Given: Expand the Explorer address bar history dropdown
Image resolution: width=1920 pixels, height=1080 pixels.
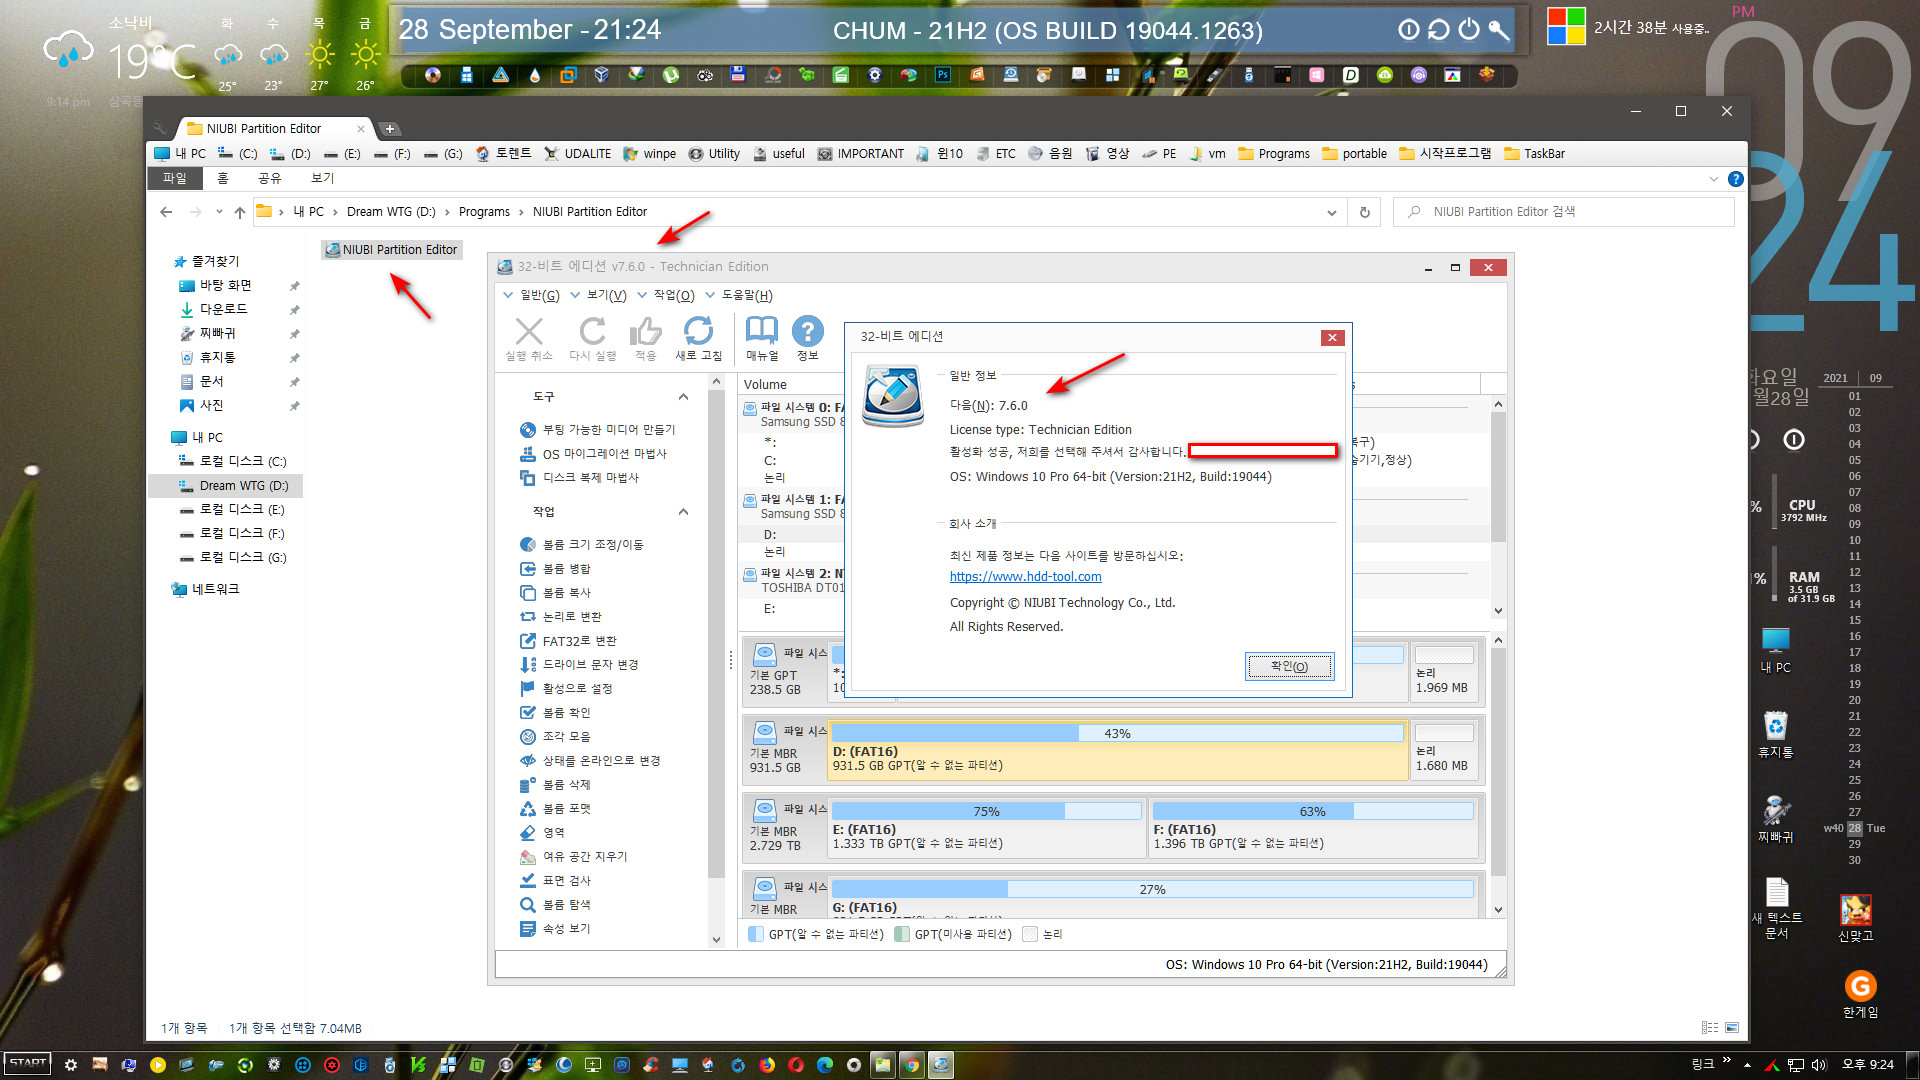Looking at the screenshot, I should click(1331, 212).
